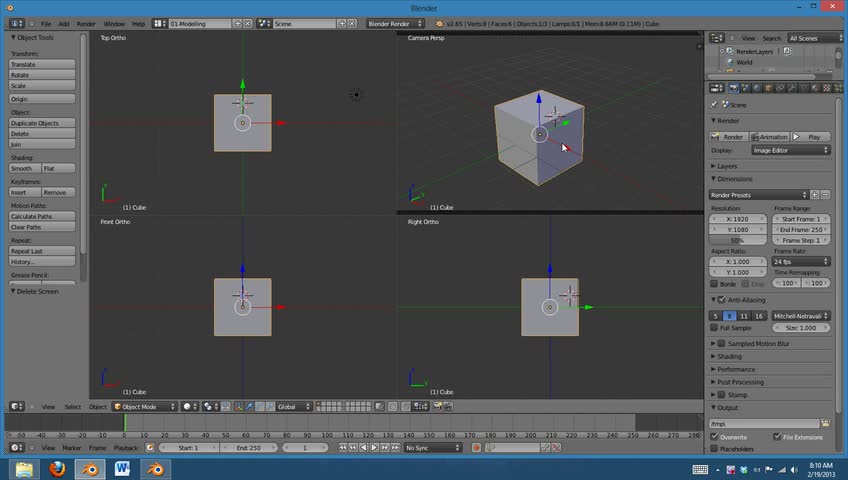Enable the Full Sample checkbox
This screenshot has height=480, width=848.
click(x=715, y=328)
